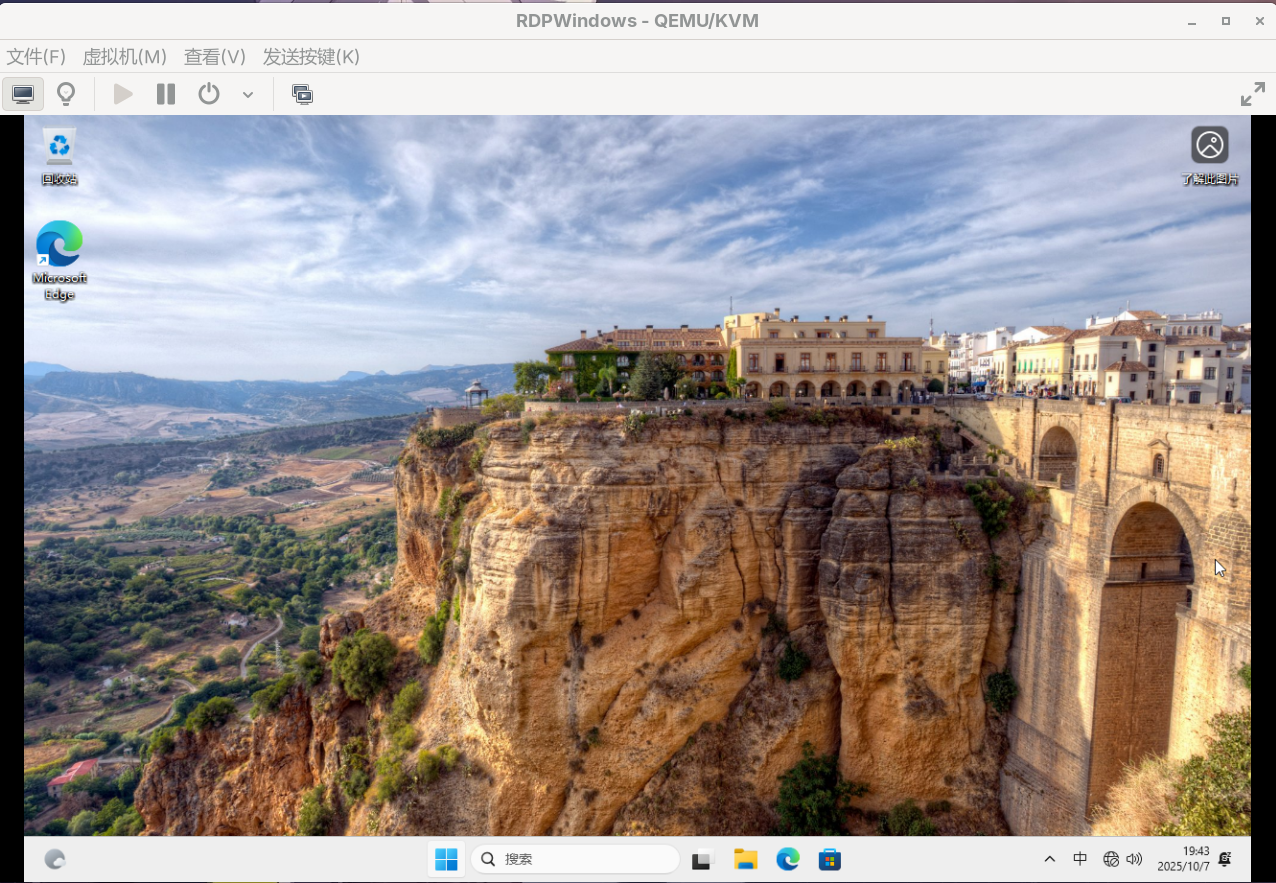Screen dimensions: 1276x883
Task: Open the Windows Start menu
Action: tap(446, 859)
